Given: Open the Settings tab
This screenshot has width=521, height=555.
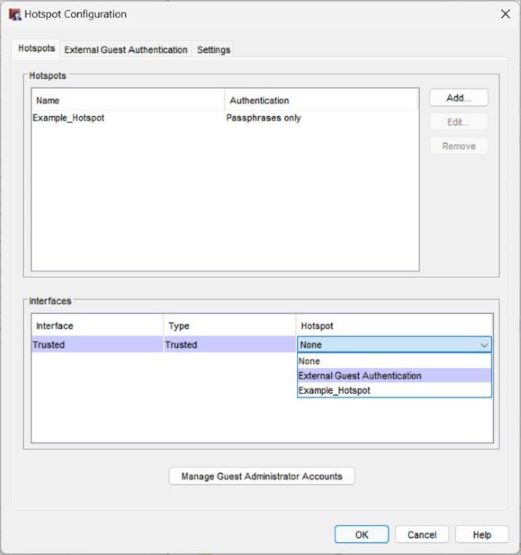Looking at the screenshot, I should (213, 50).
